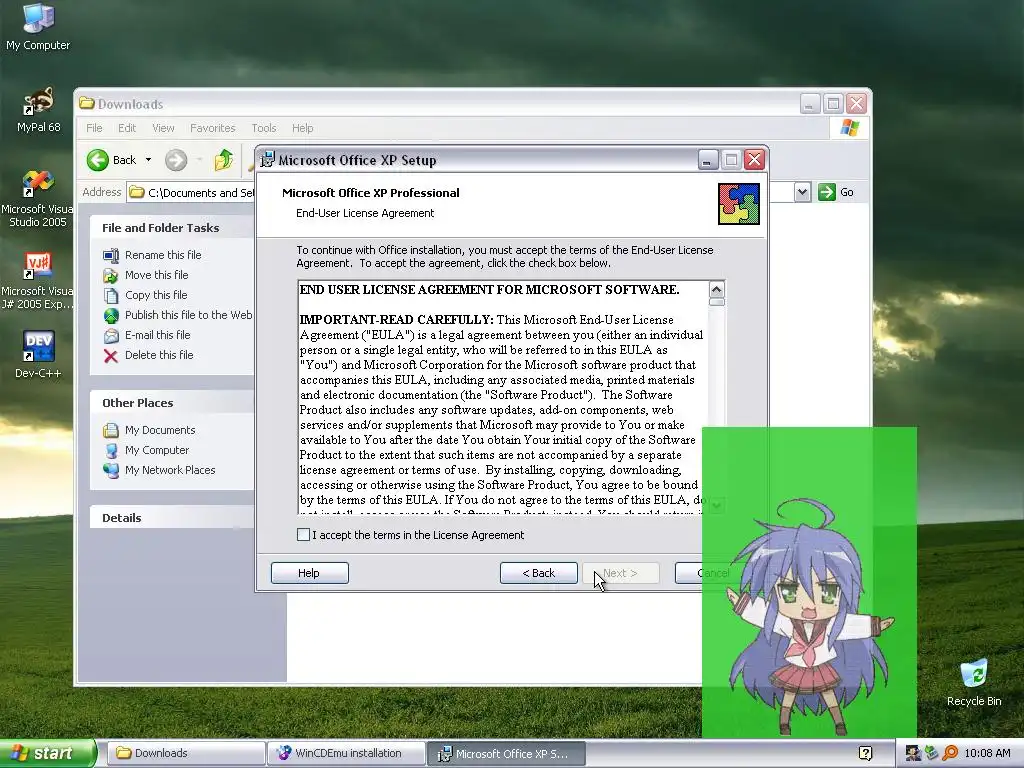Open My Network Places link
1024x768 pixels.
[170, 470]
